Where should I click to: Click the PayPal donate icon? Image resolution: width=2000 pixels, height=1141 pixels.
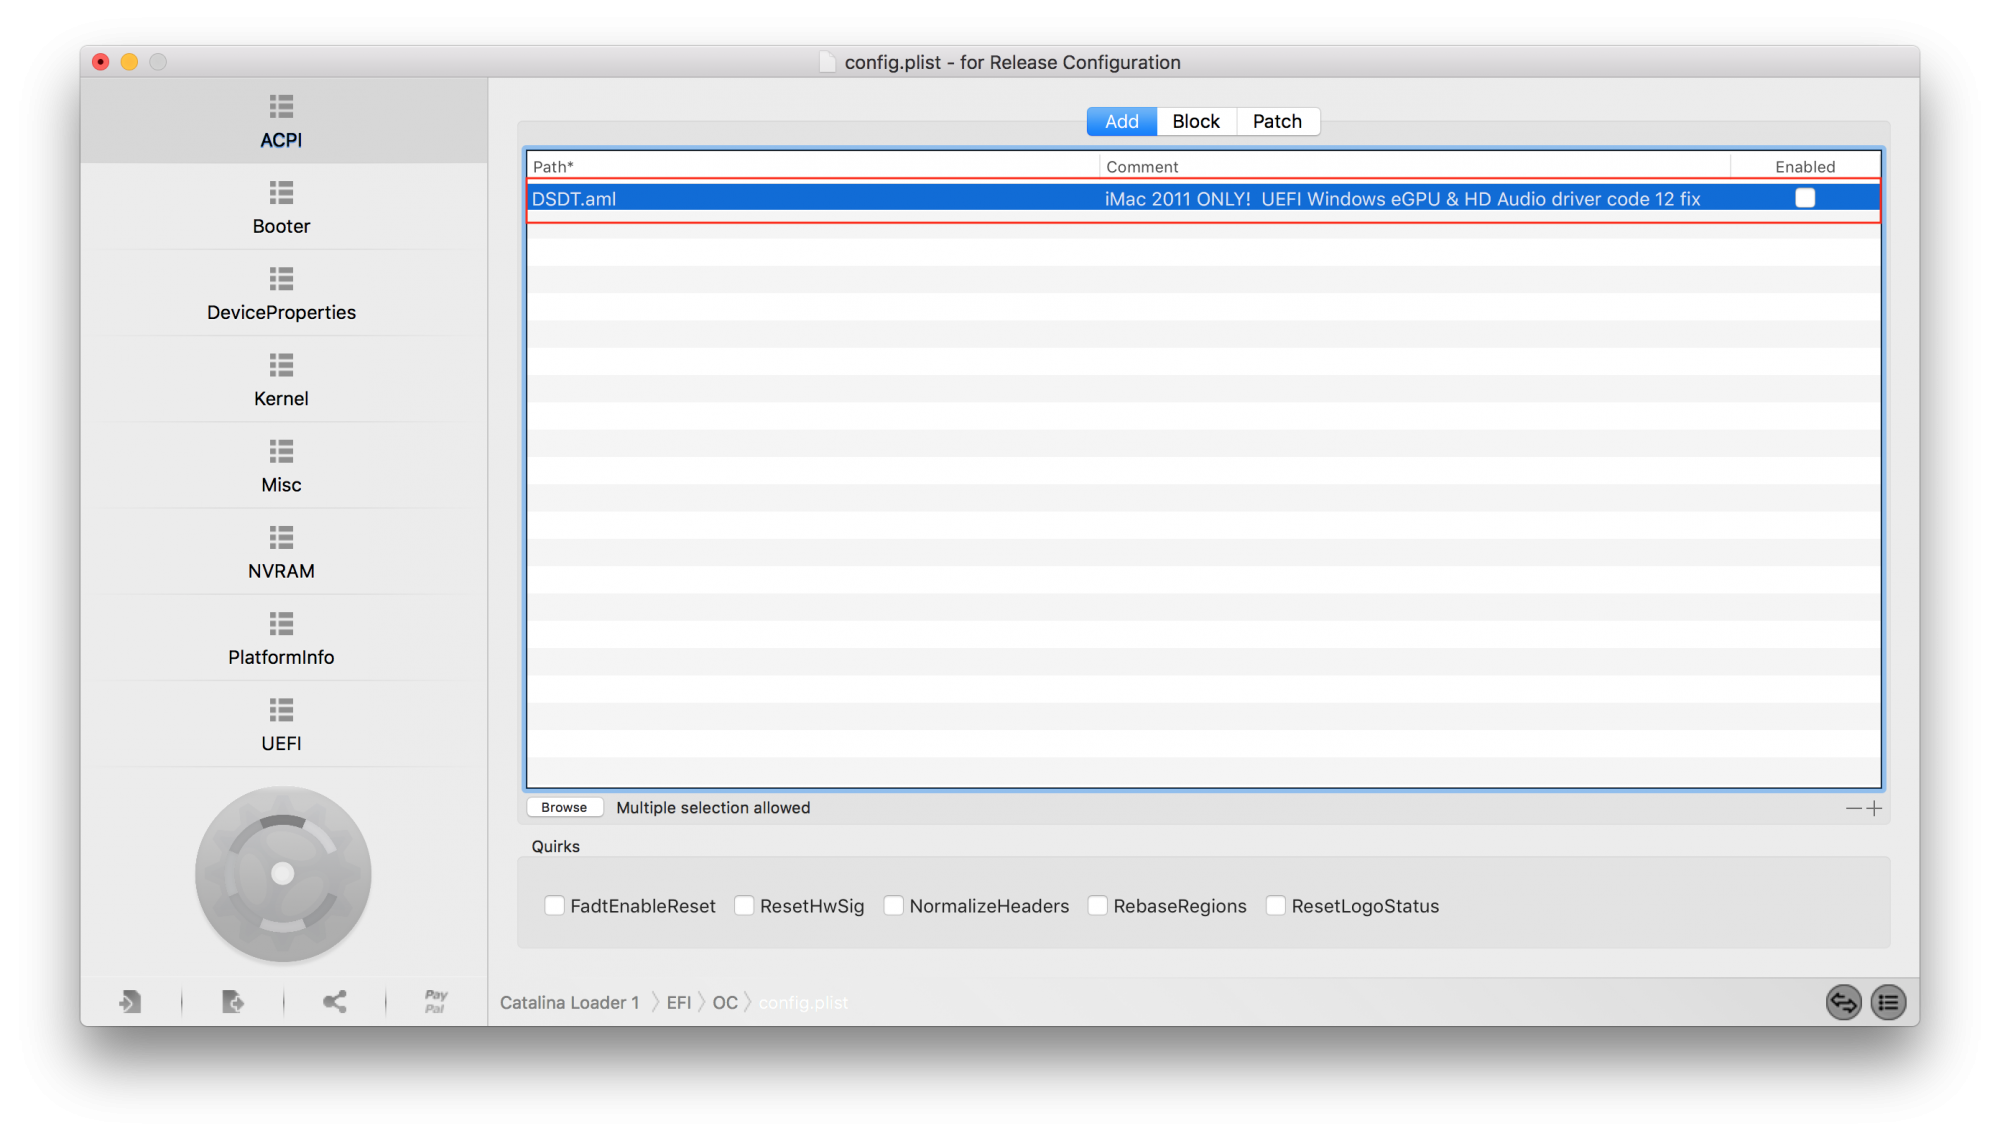click(x=436, y=1001)
